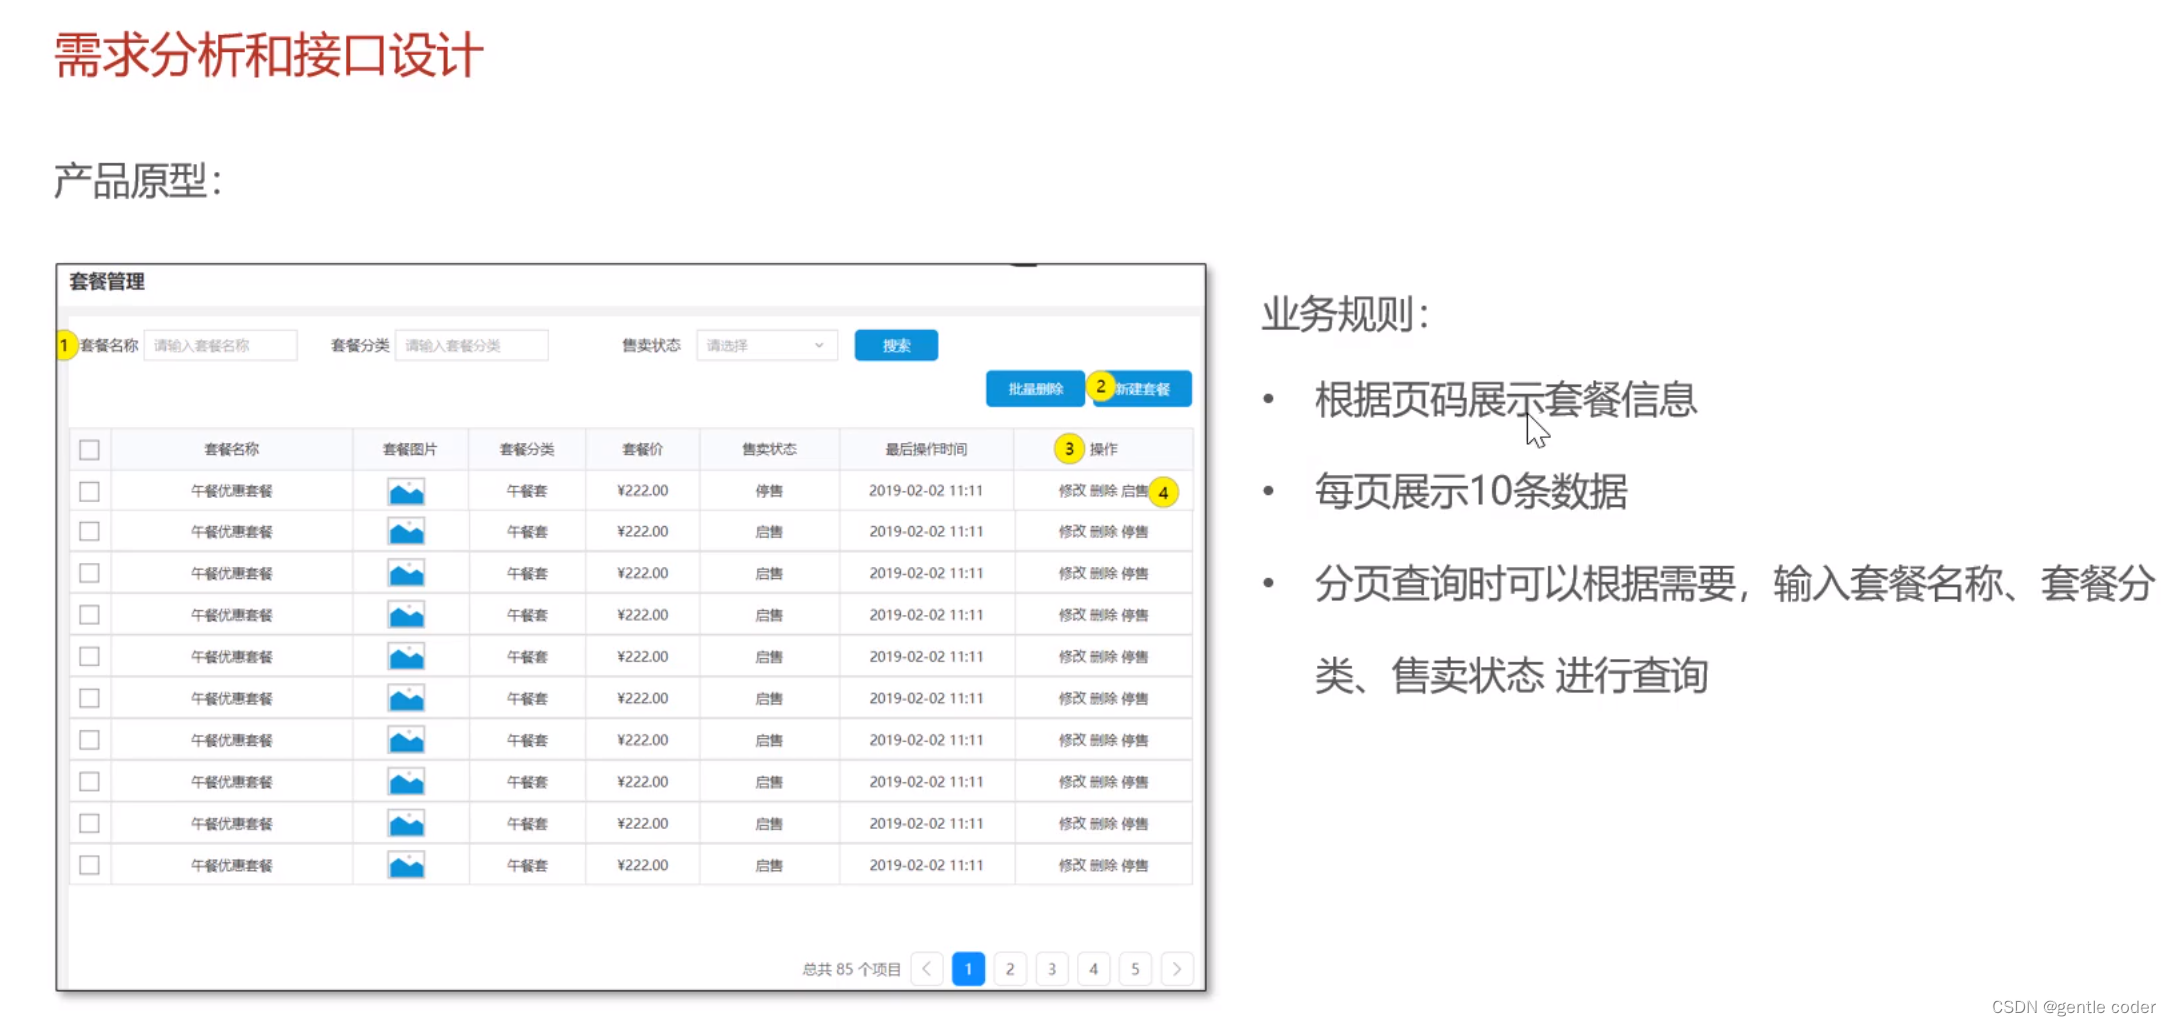Click the 套餐分类 column header
Screen dimensions: 2171x1026
pyautogui.click(x=527, y=450)
